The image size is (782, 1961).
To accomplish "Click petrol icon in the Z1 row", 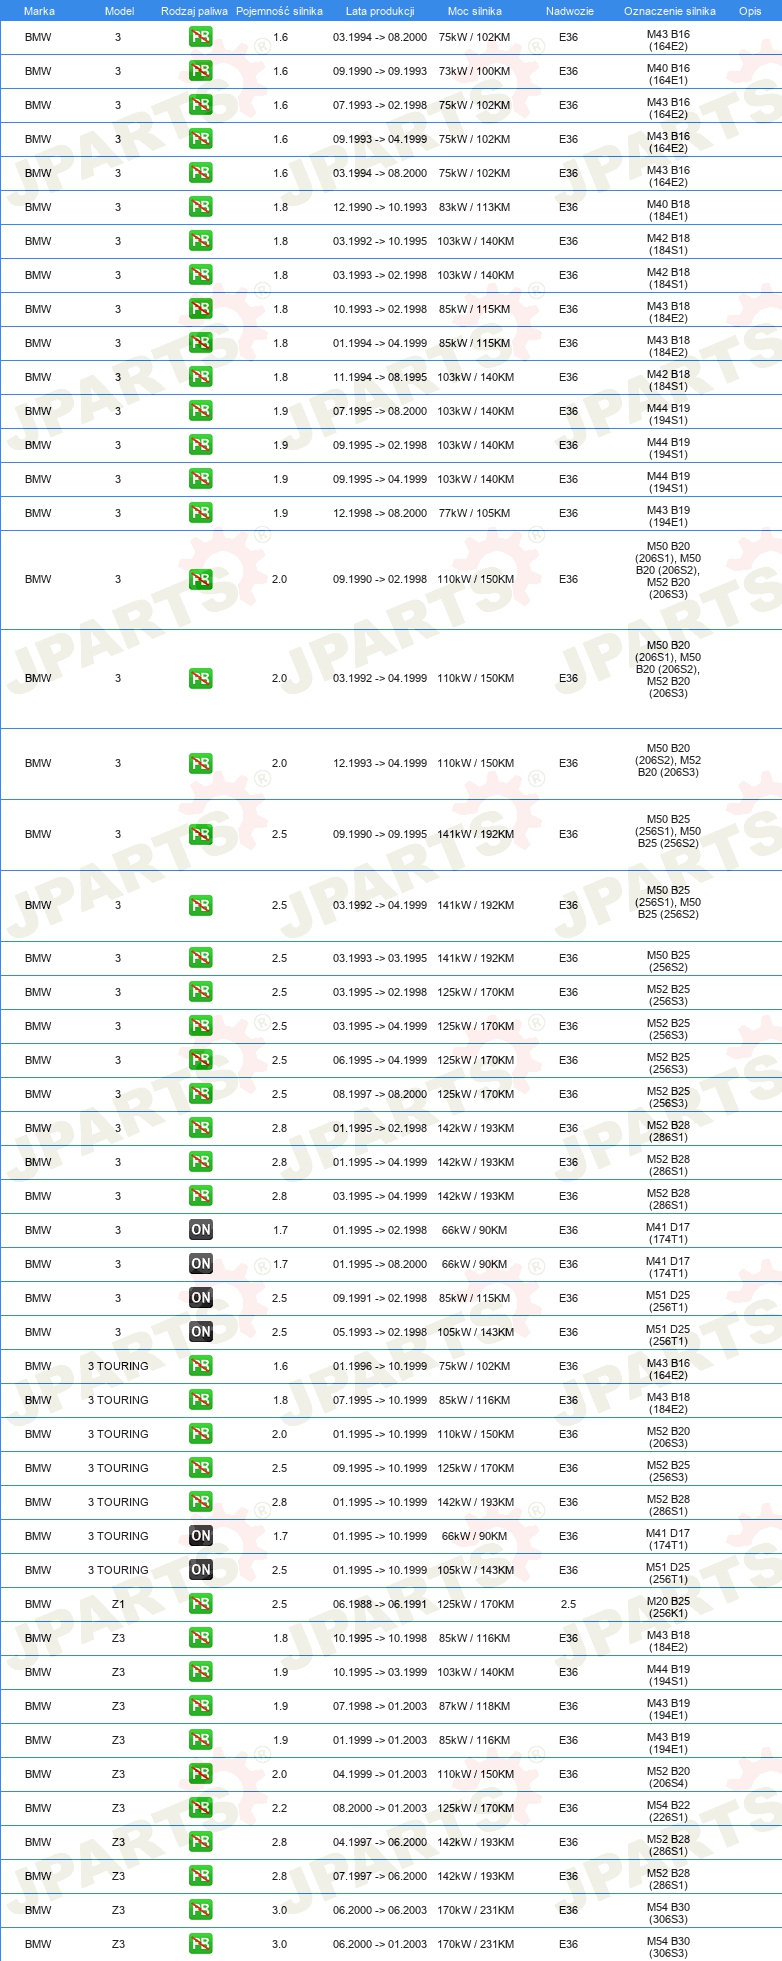I will [x=201, y=1604].
